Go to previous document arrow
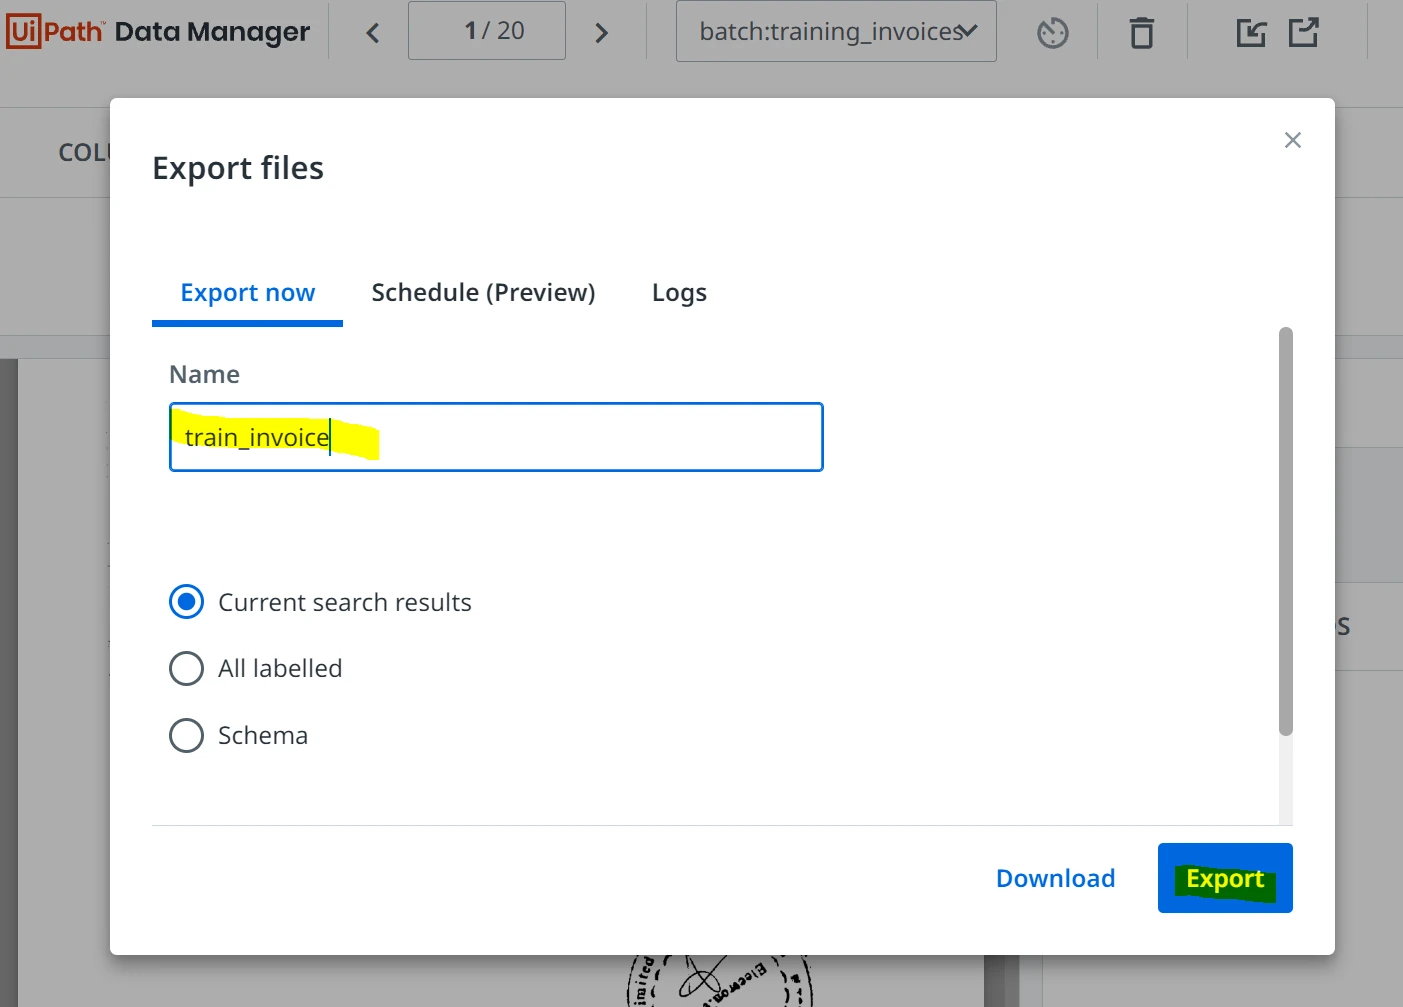This screenshot has width=1403, height=1007. pos(373,33)
